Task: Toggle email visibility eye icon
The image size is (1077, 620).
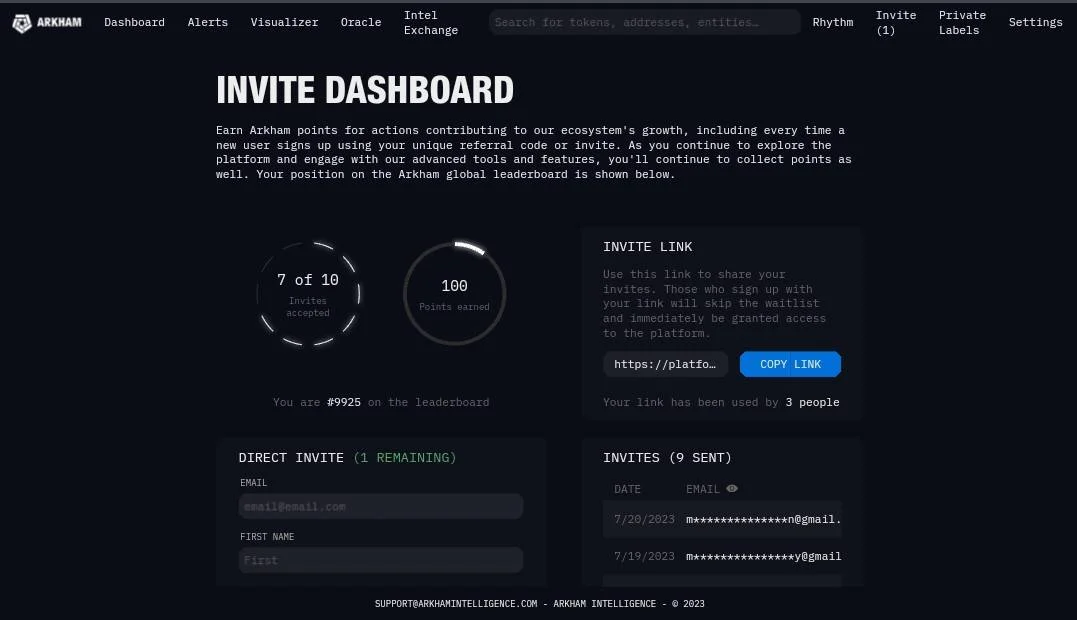Action: 732,488
